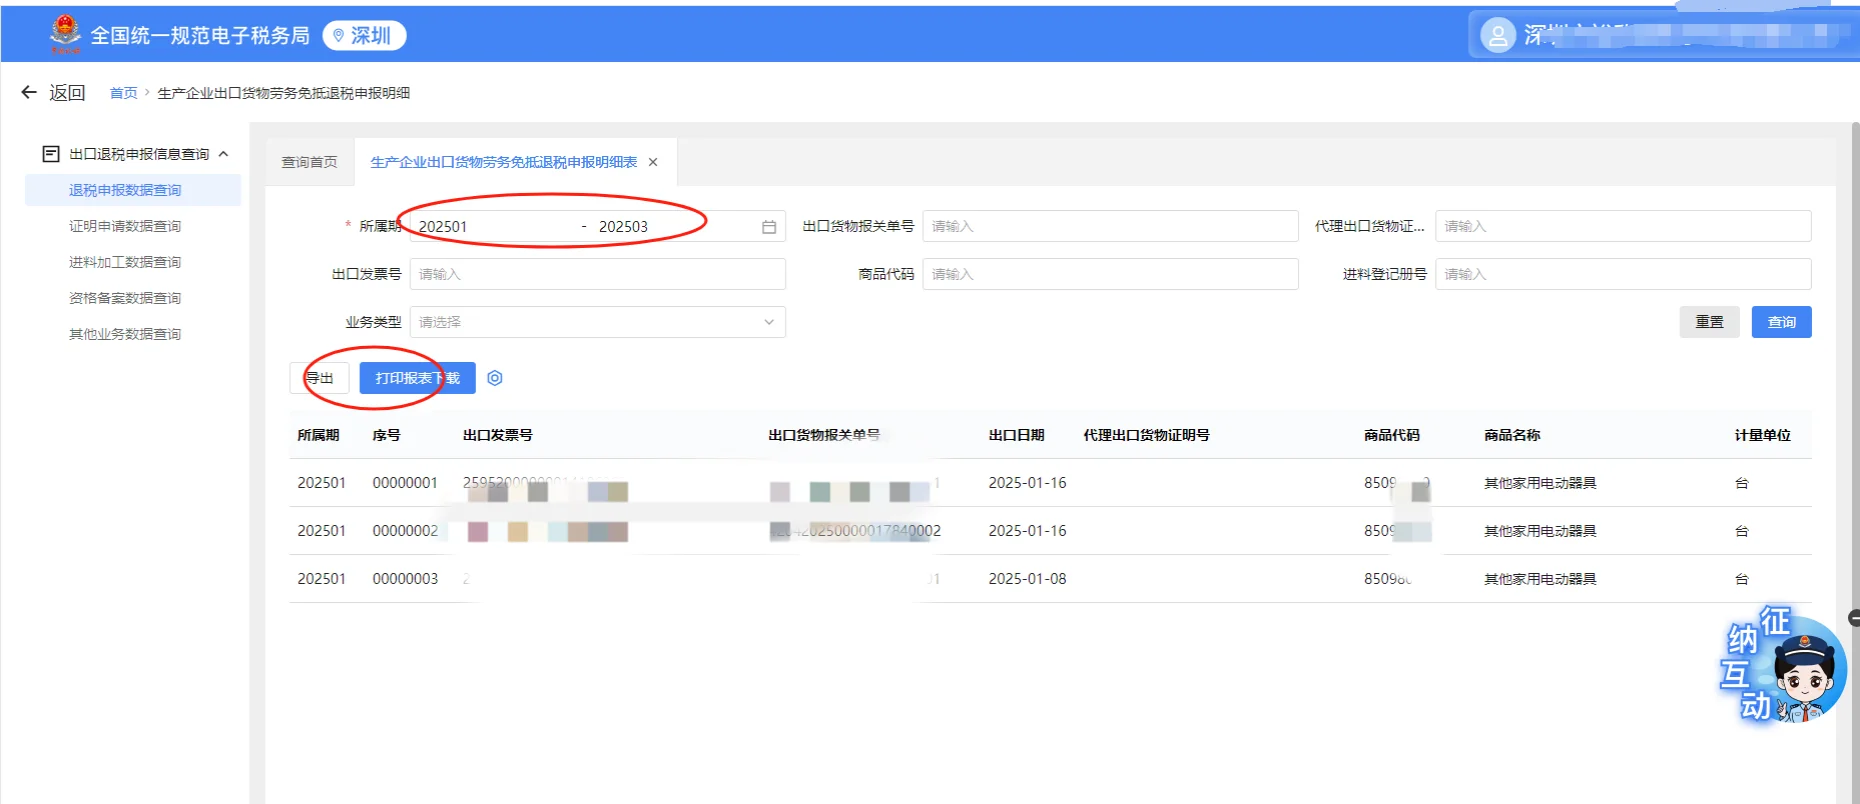Open the 深圳 location selector
The image size is (1860, 804).
[364, 36]
